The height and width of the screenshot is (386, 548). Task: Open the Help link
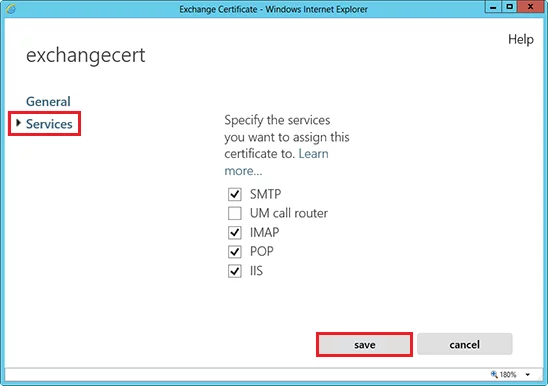point(521,39)
